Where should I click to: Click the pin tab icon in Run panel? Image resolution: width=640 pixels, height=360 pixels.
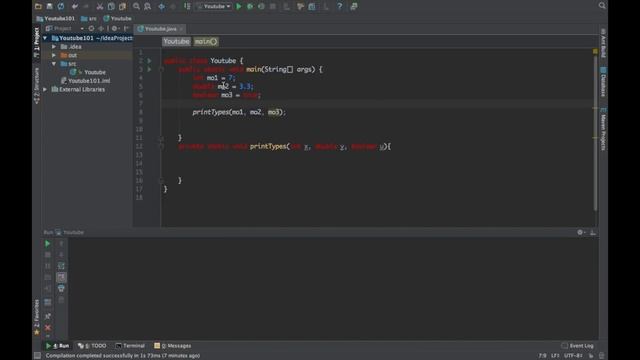pos(48,316)
